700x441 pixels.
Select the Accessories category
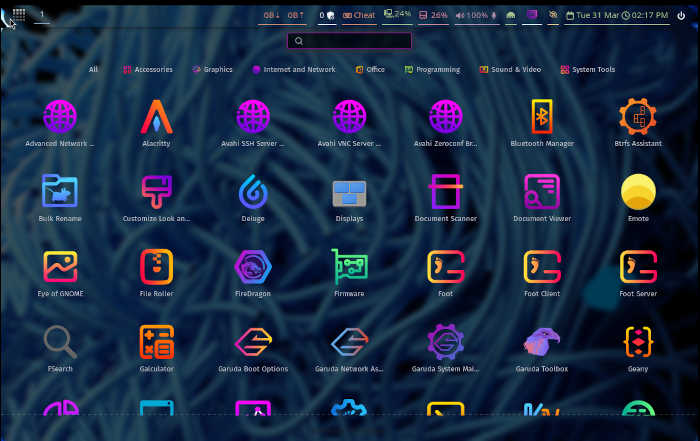(x=148, y=70)
